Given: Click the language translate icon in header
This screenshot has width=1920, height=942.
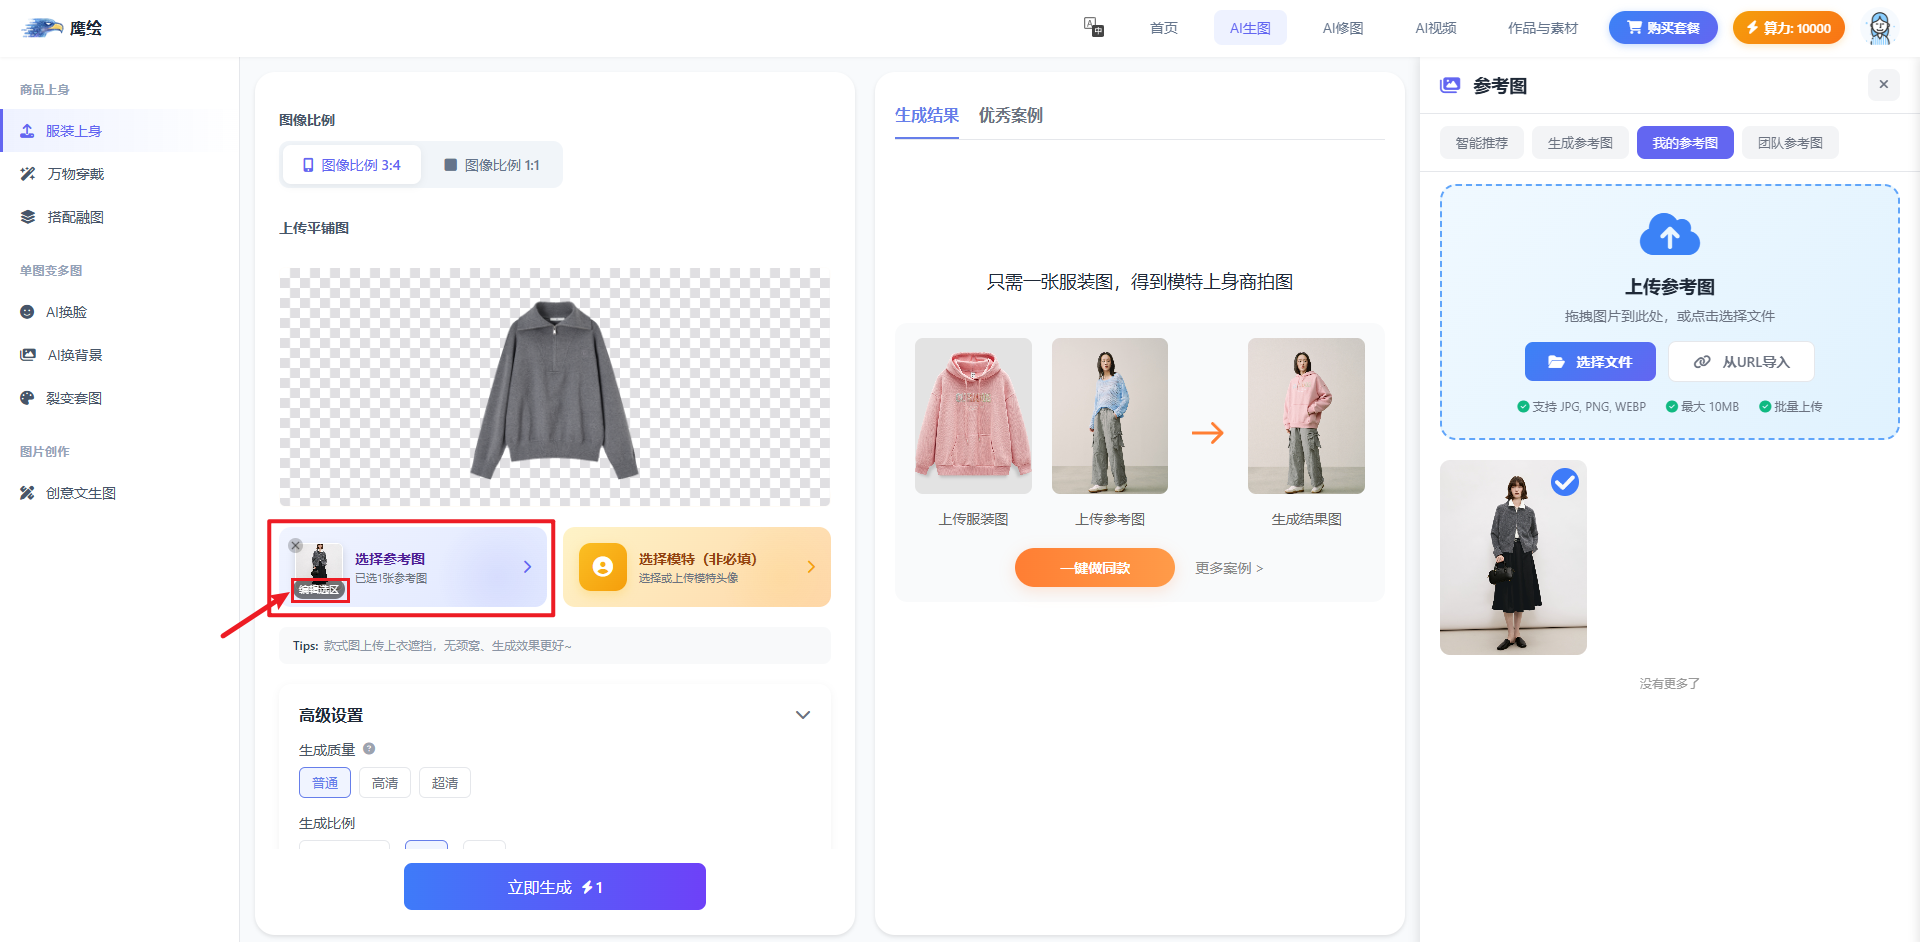Looking at the screenshot, I should coord(1094,27).
